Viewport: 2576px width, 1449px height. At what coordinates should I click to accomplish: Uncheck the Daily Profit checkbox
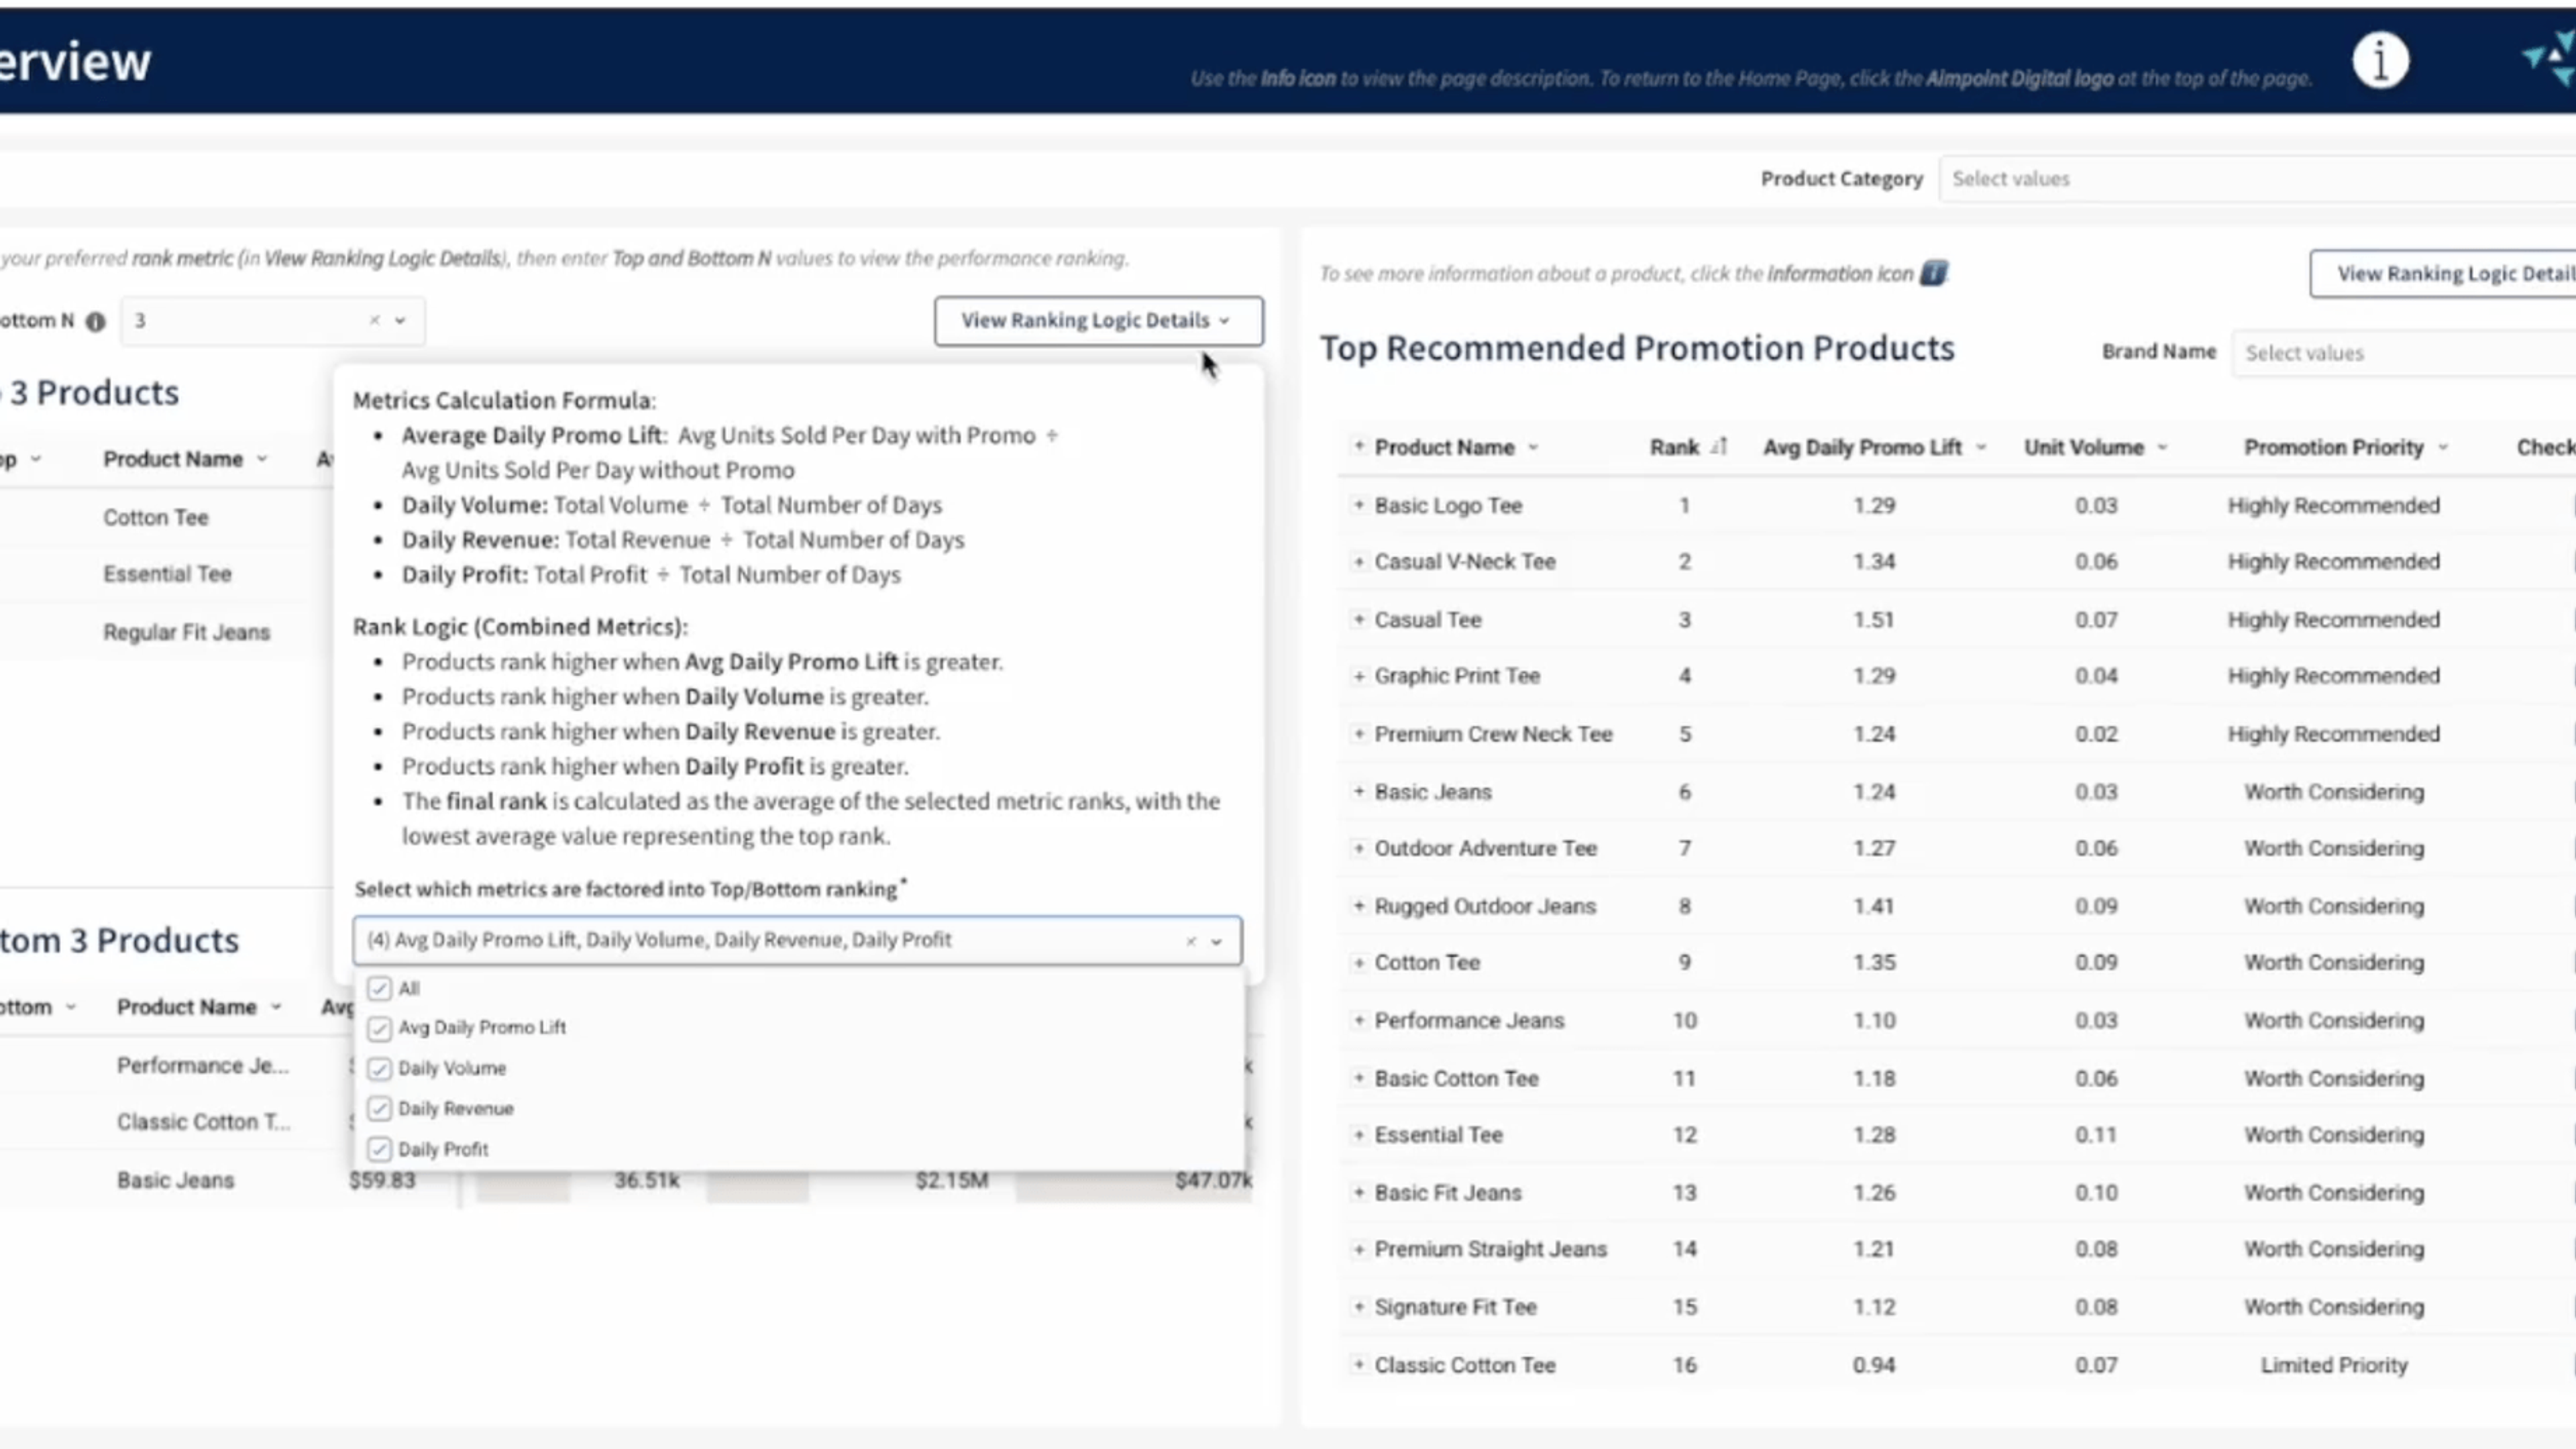click(x=379, y=1150)
